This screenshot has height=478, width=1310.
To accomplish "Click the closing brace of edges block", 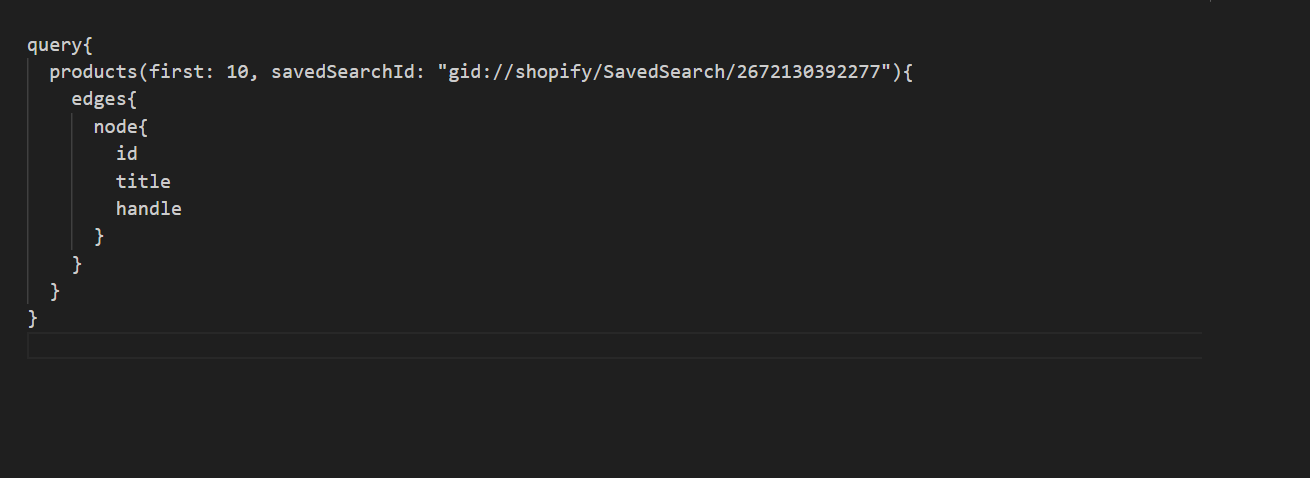I will click(x=77, y=263).
